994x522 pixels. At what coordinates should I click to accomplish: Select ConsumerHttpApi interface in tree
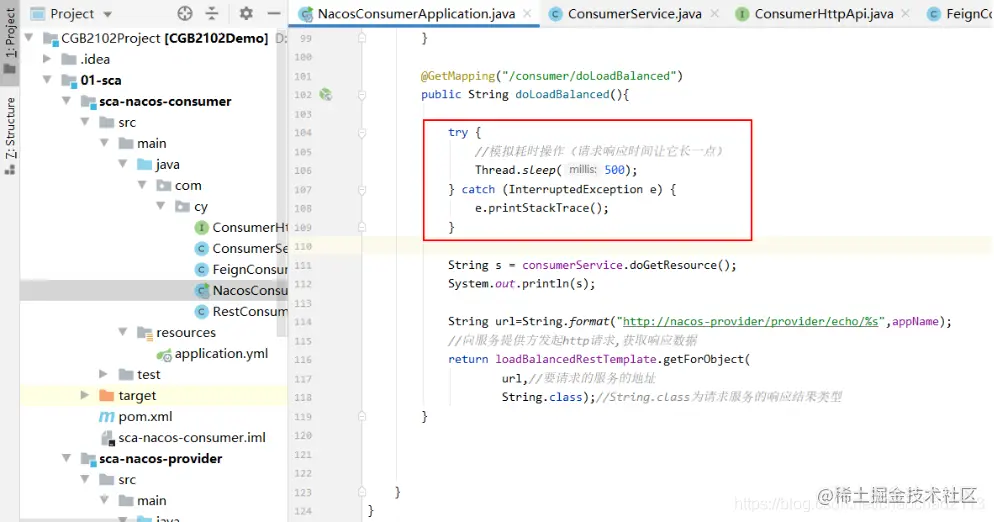[x=250, y=227]
